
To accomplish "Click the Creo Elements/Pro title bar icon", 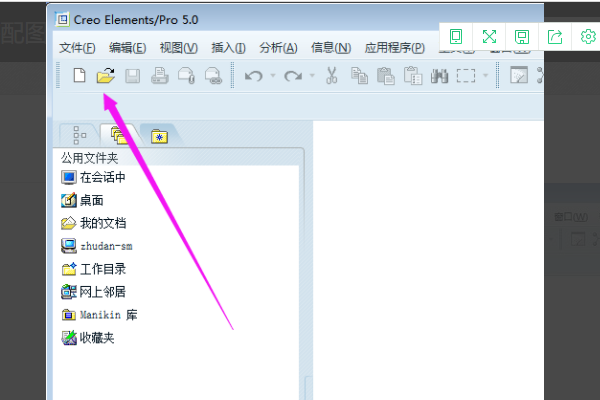I will click(x=62, y=19).
